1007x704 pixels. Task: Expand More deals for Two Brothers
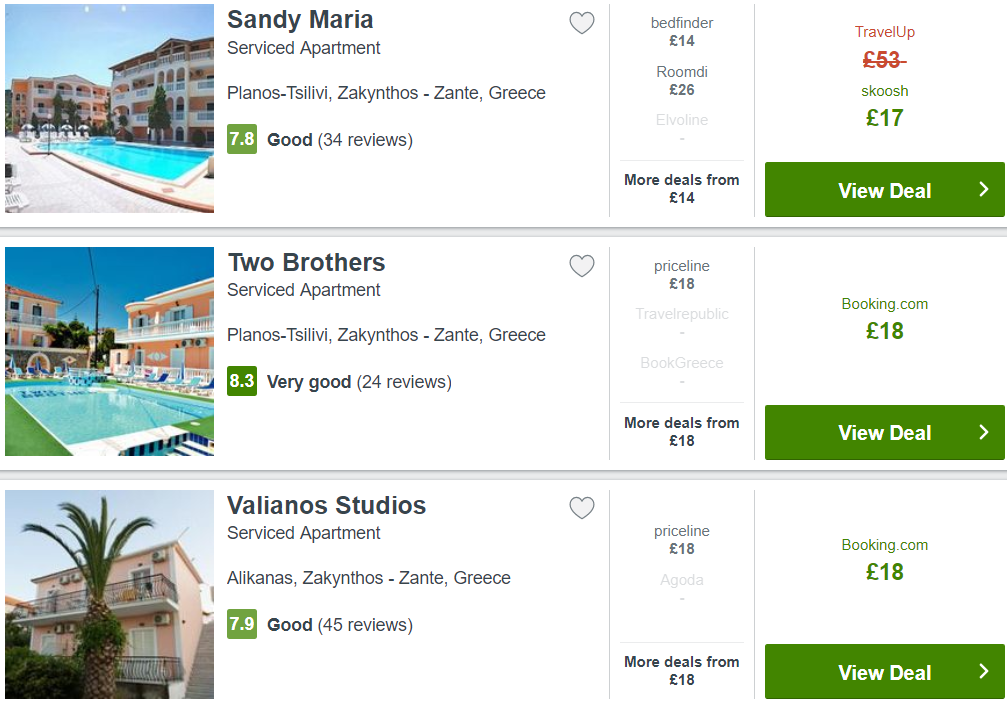click(681, 432)
